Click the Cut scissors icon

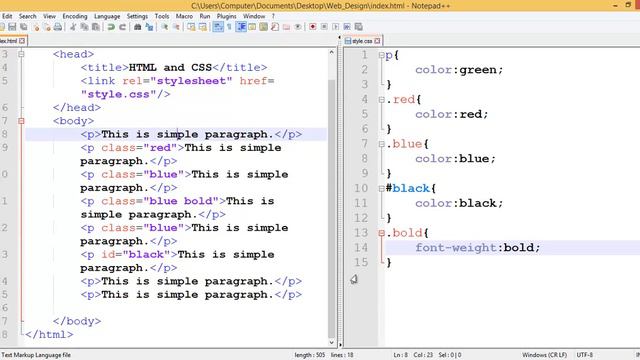click(x=73, y=27)
